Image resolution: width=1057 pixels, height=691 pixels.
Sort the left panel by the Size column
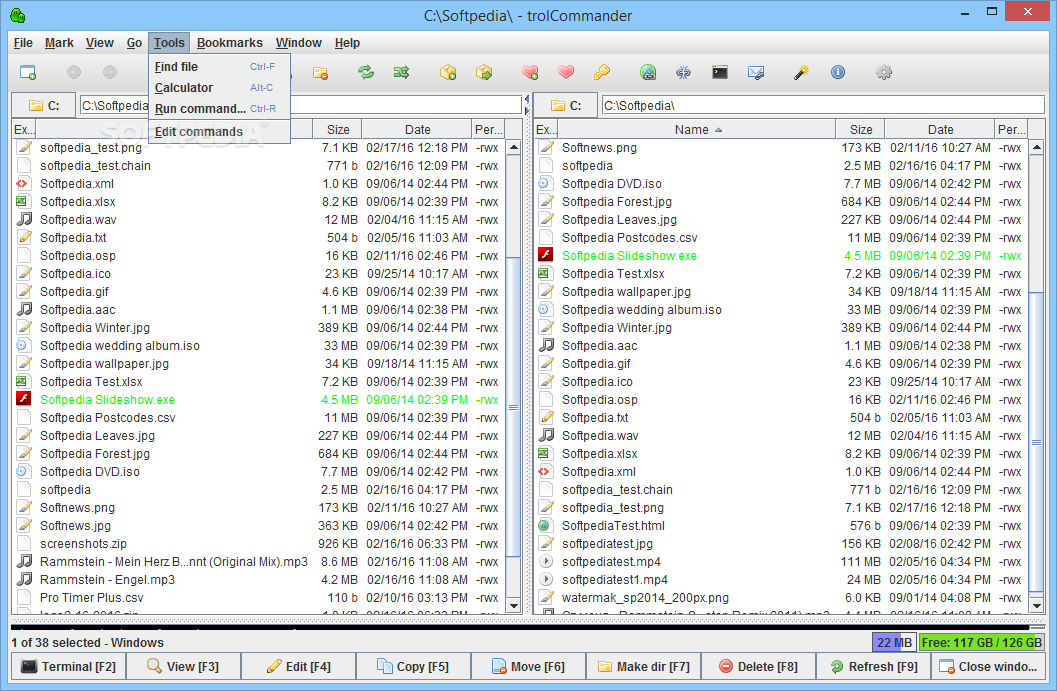(x=338, y=129)
